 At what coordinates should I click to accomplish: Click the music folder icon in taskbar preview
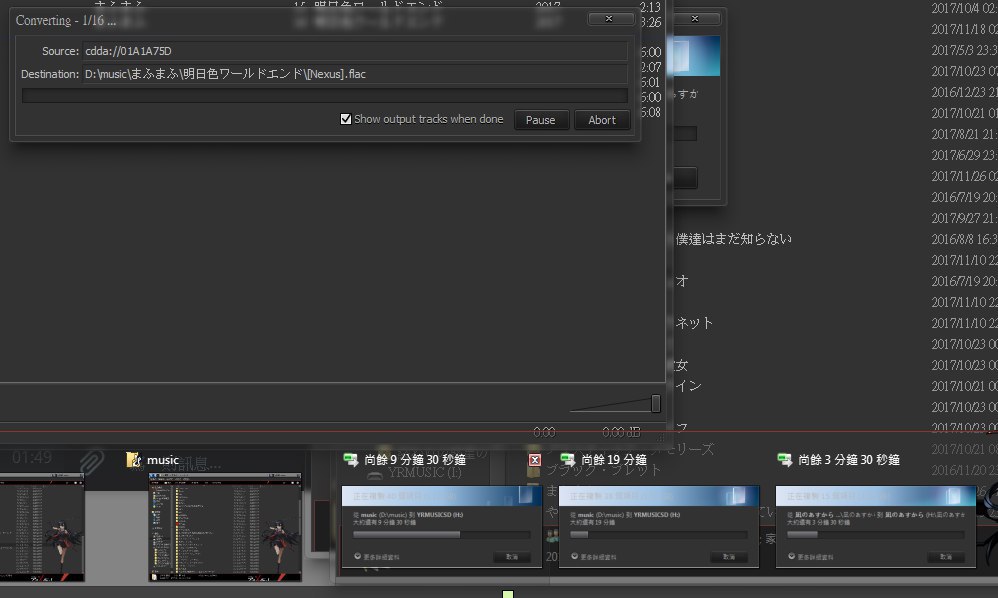coord(134,459)
